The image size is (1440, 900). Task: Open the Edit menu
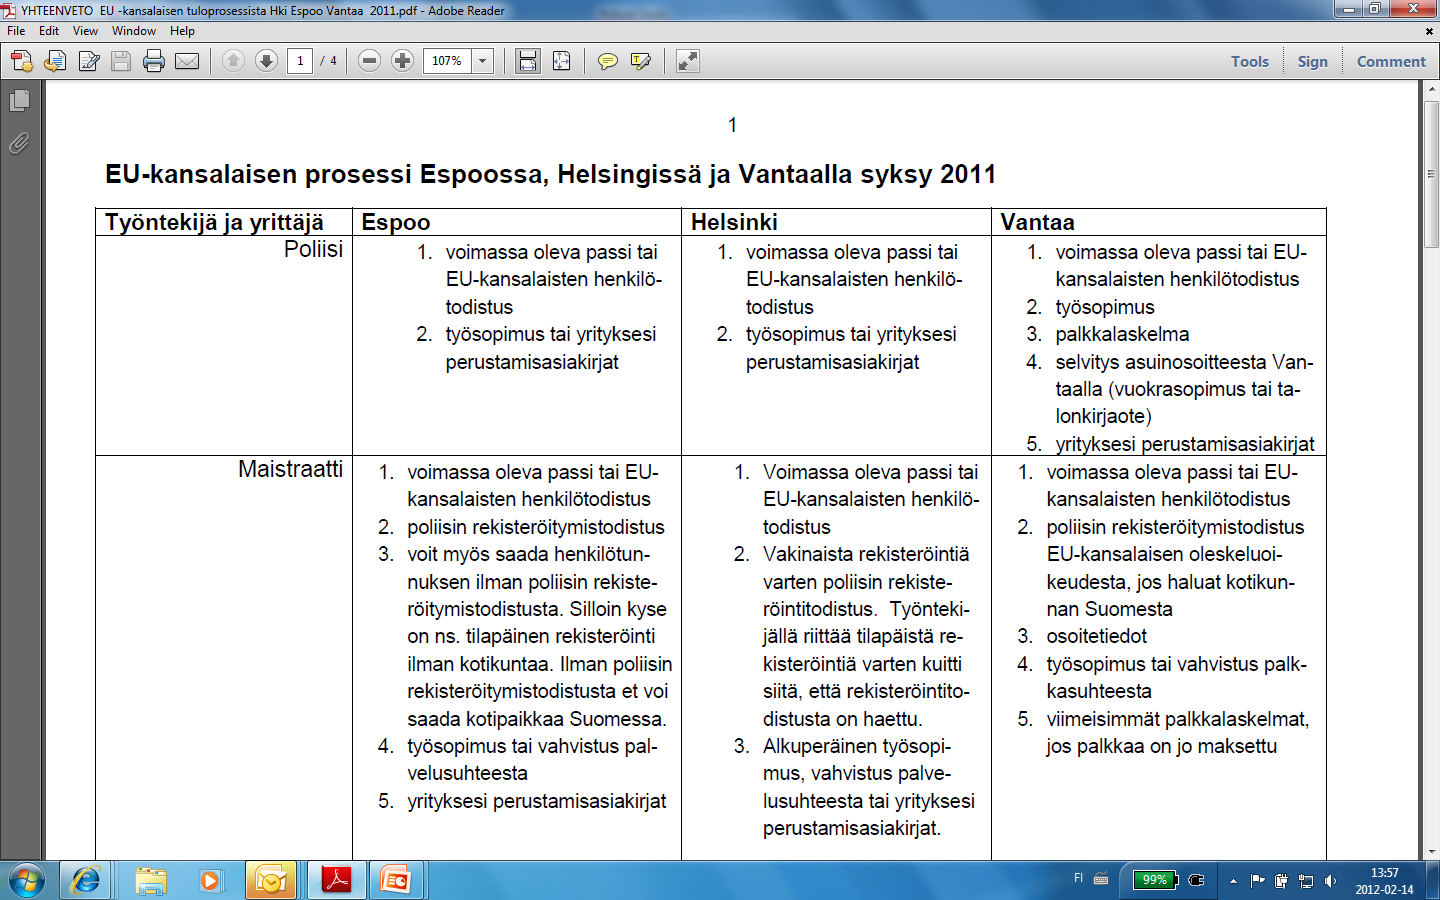tap(49, 31)
